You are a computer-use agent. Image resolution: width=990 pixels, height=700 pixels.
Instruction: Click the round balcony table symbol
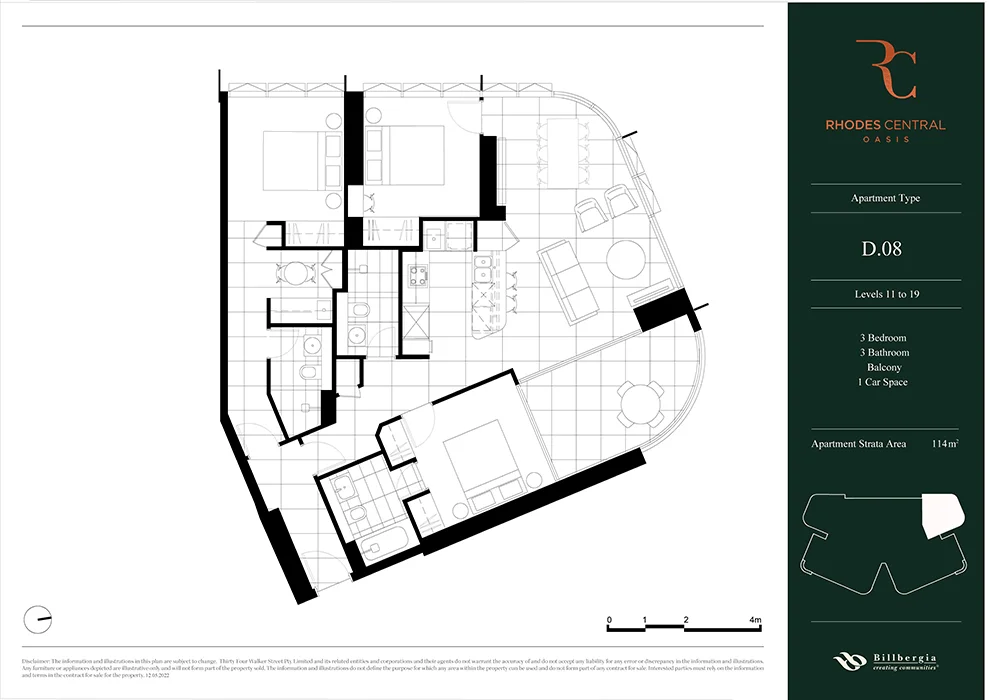point(638,402)
